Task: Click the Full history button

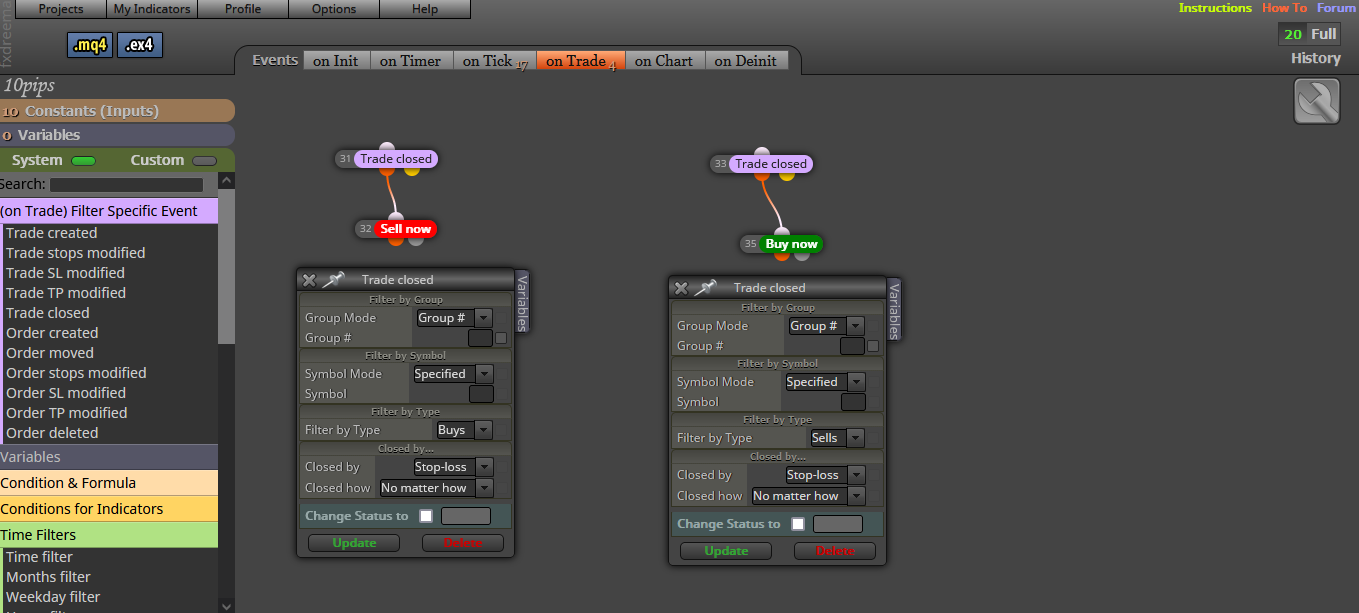Action: [1323, 34]
